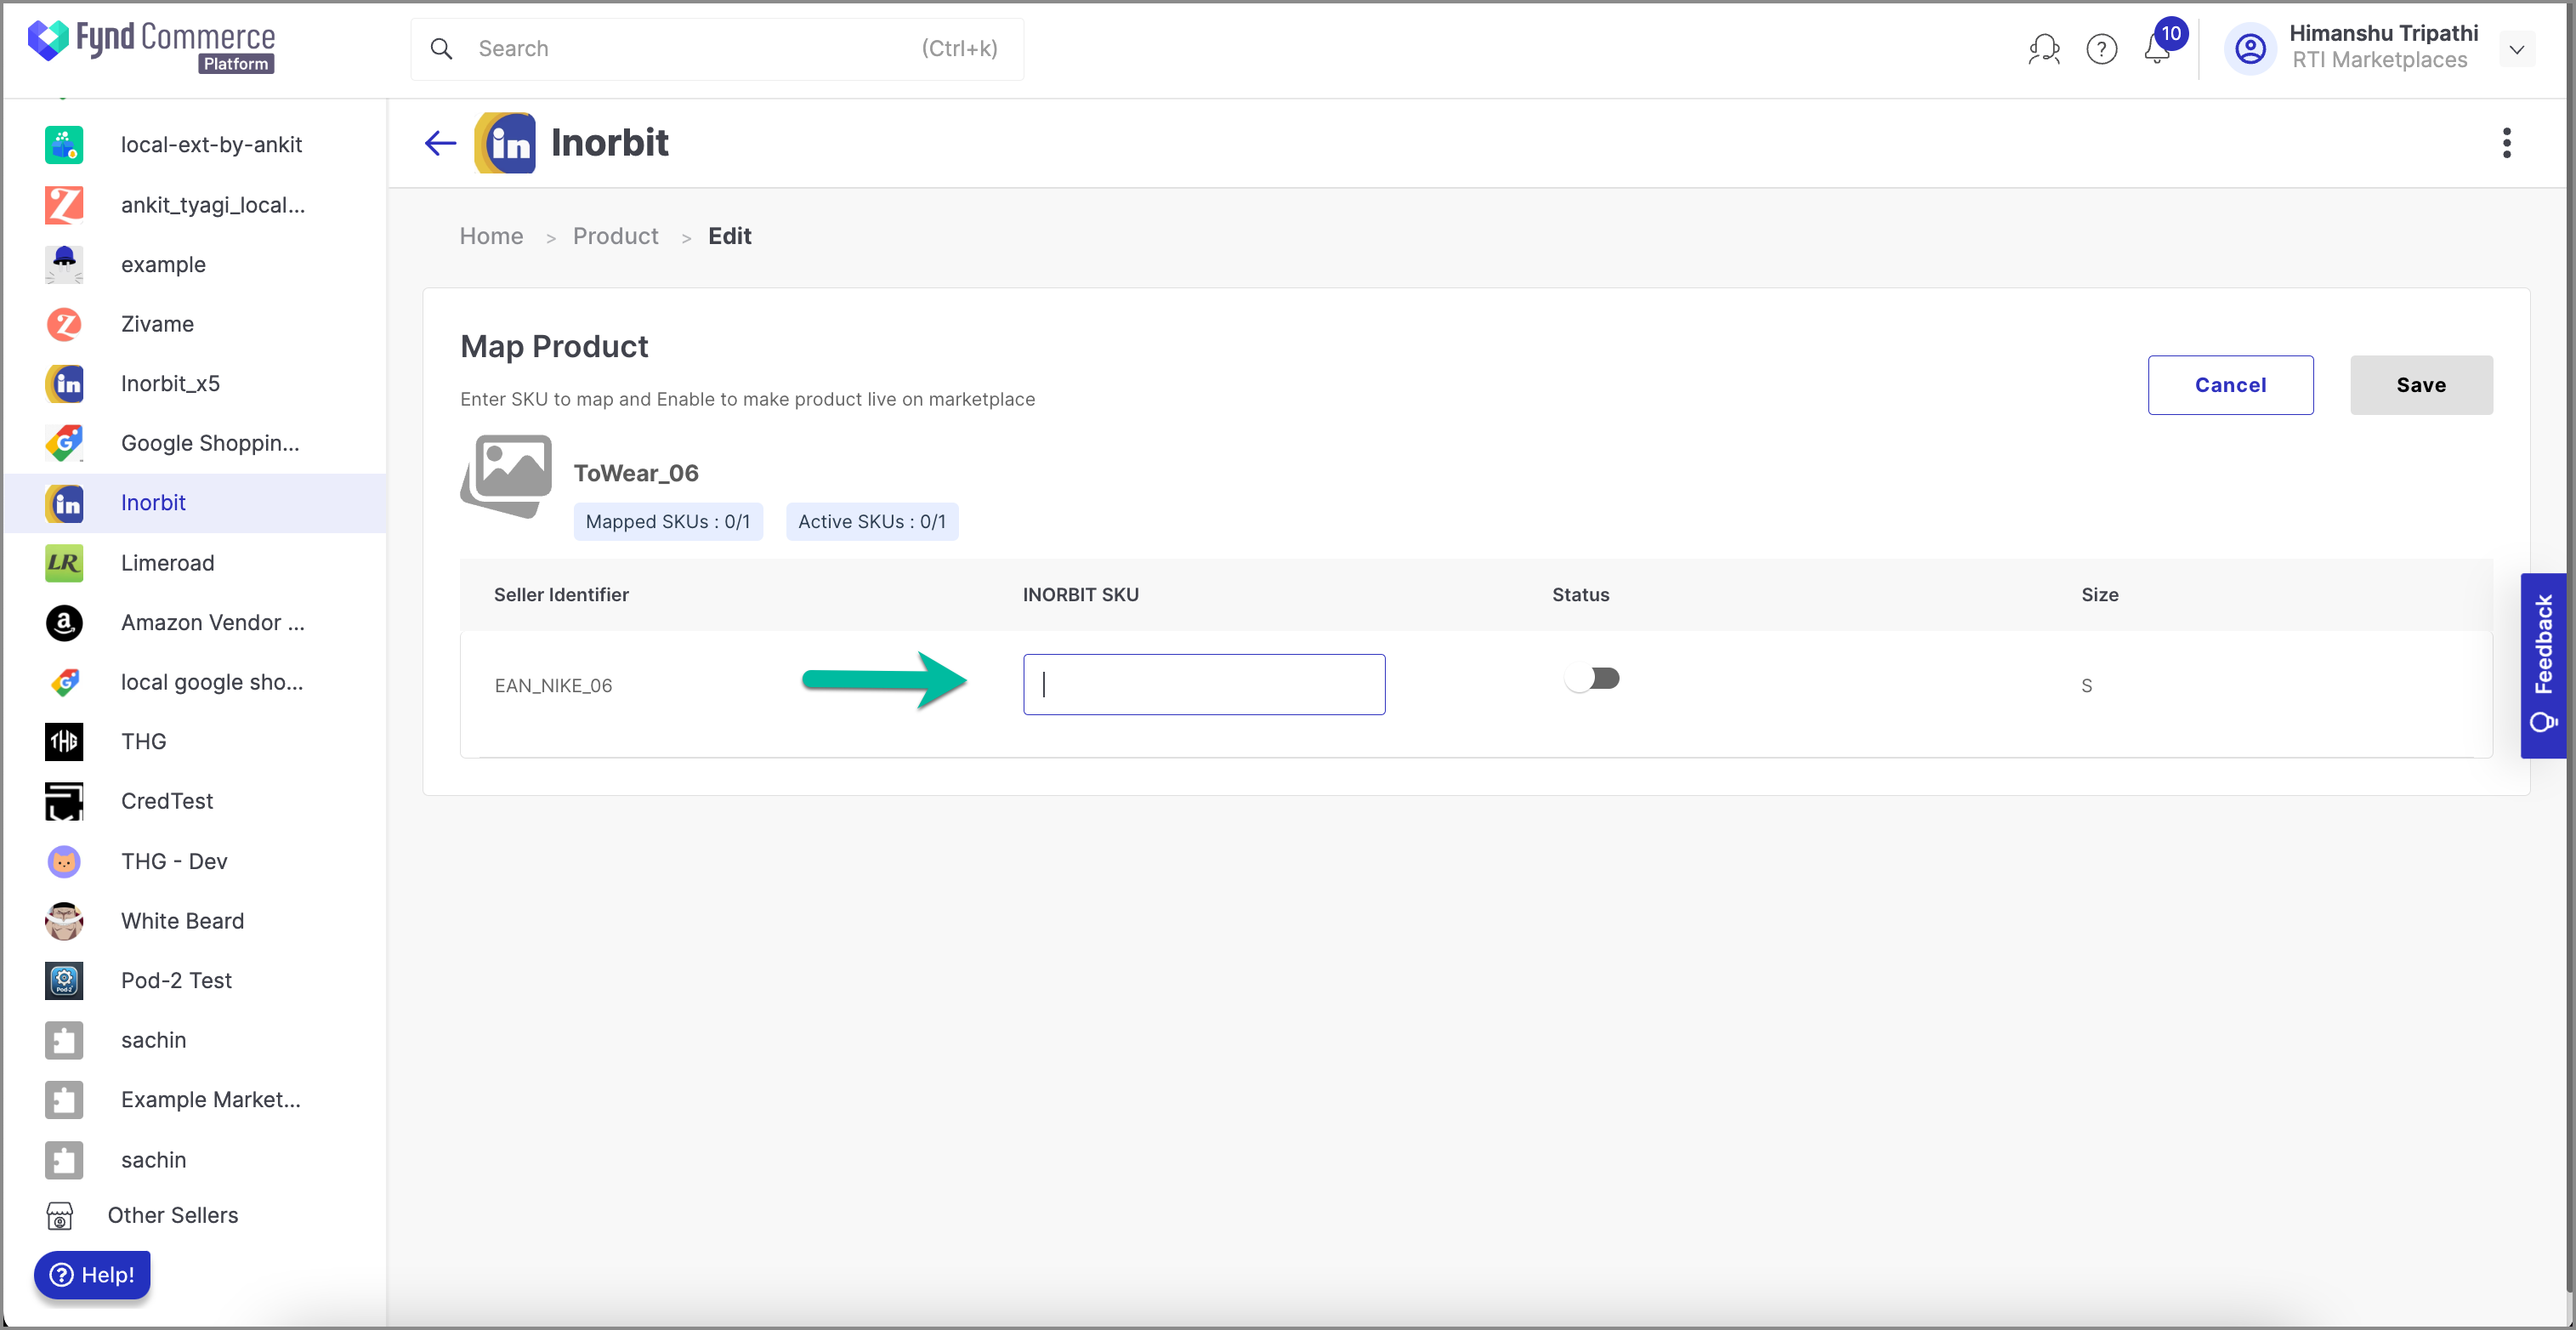Click the search magnifier icon

[x=441, y=49]
